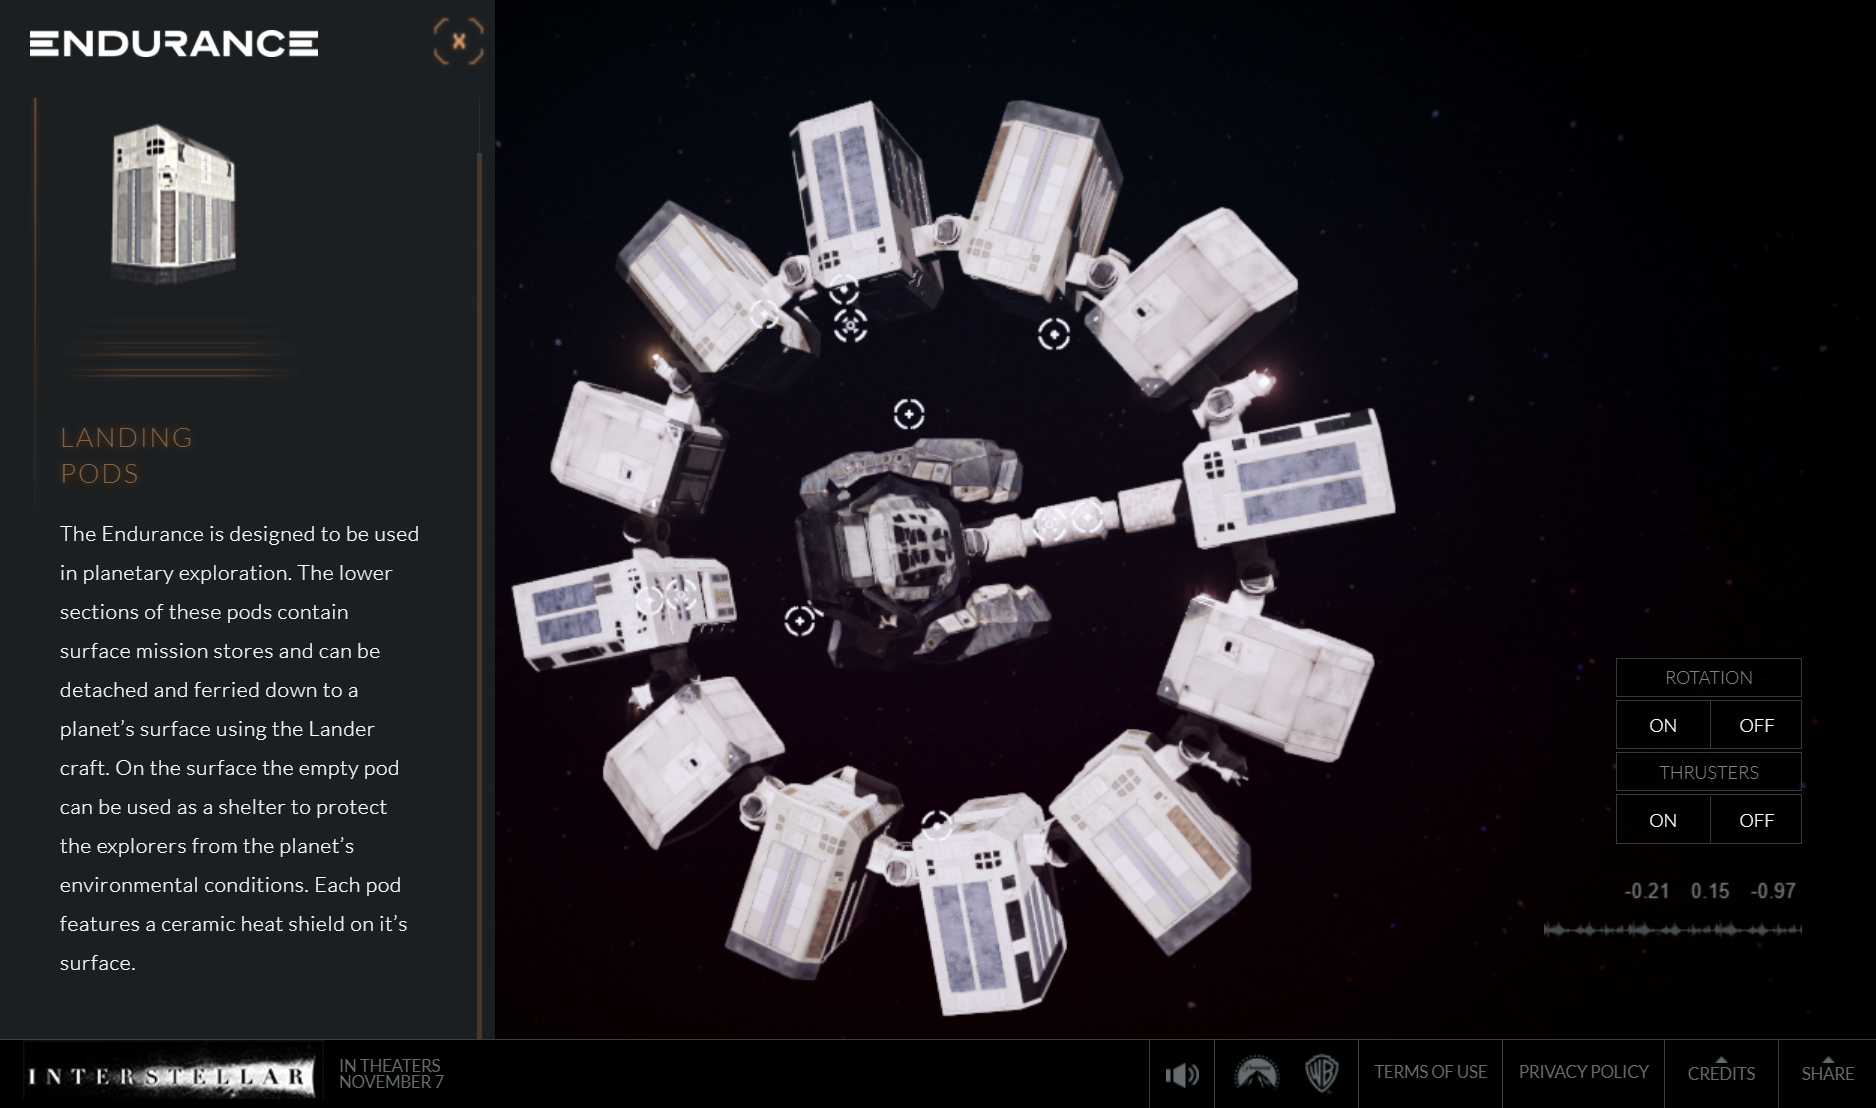This screenshot has width=1876, height=1108.
Task: Mute sound with the speaker icon
Action: click(x=1182, y=1075)
